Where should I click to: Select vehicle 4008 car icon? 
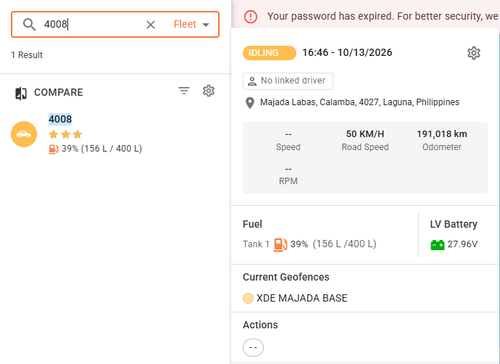24,134
